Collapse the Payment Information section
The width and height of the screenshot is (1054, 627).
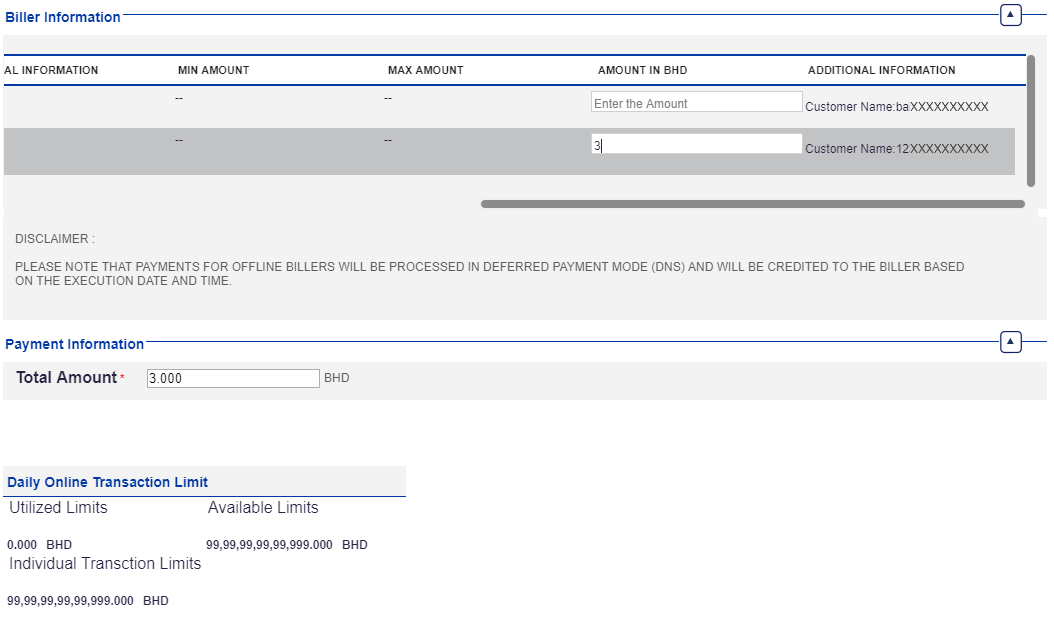pos(1010,342)
